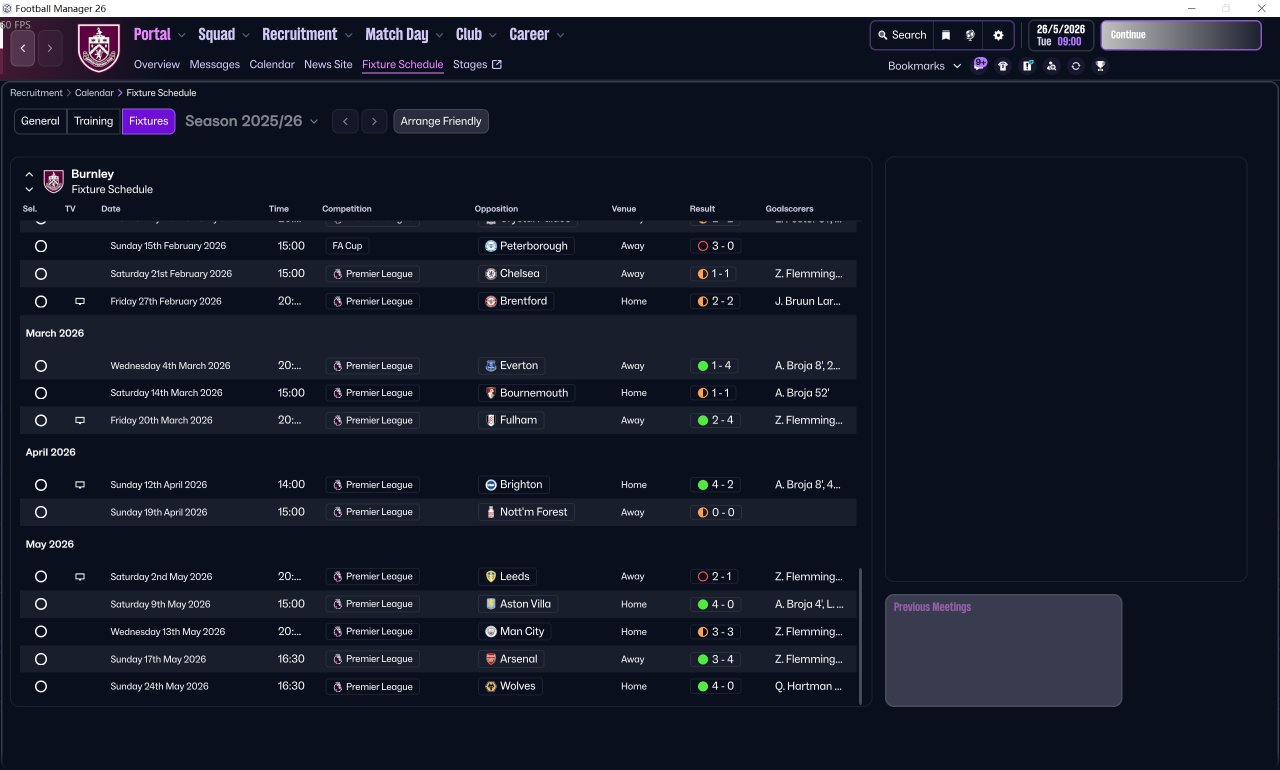Click the trophy icon in bookmarks bar
Viewport: 1280px width, 770px height.
coord(1100,66)
